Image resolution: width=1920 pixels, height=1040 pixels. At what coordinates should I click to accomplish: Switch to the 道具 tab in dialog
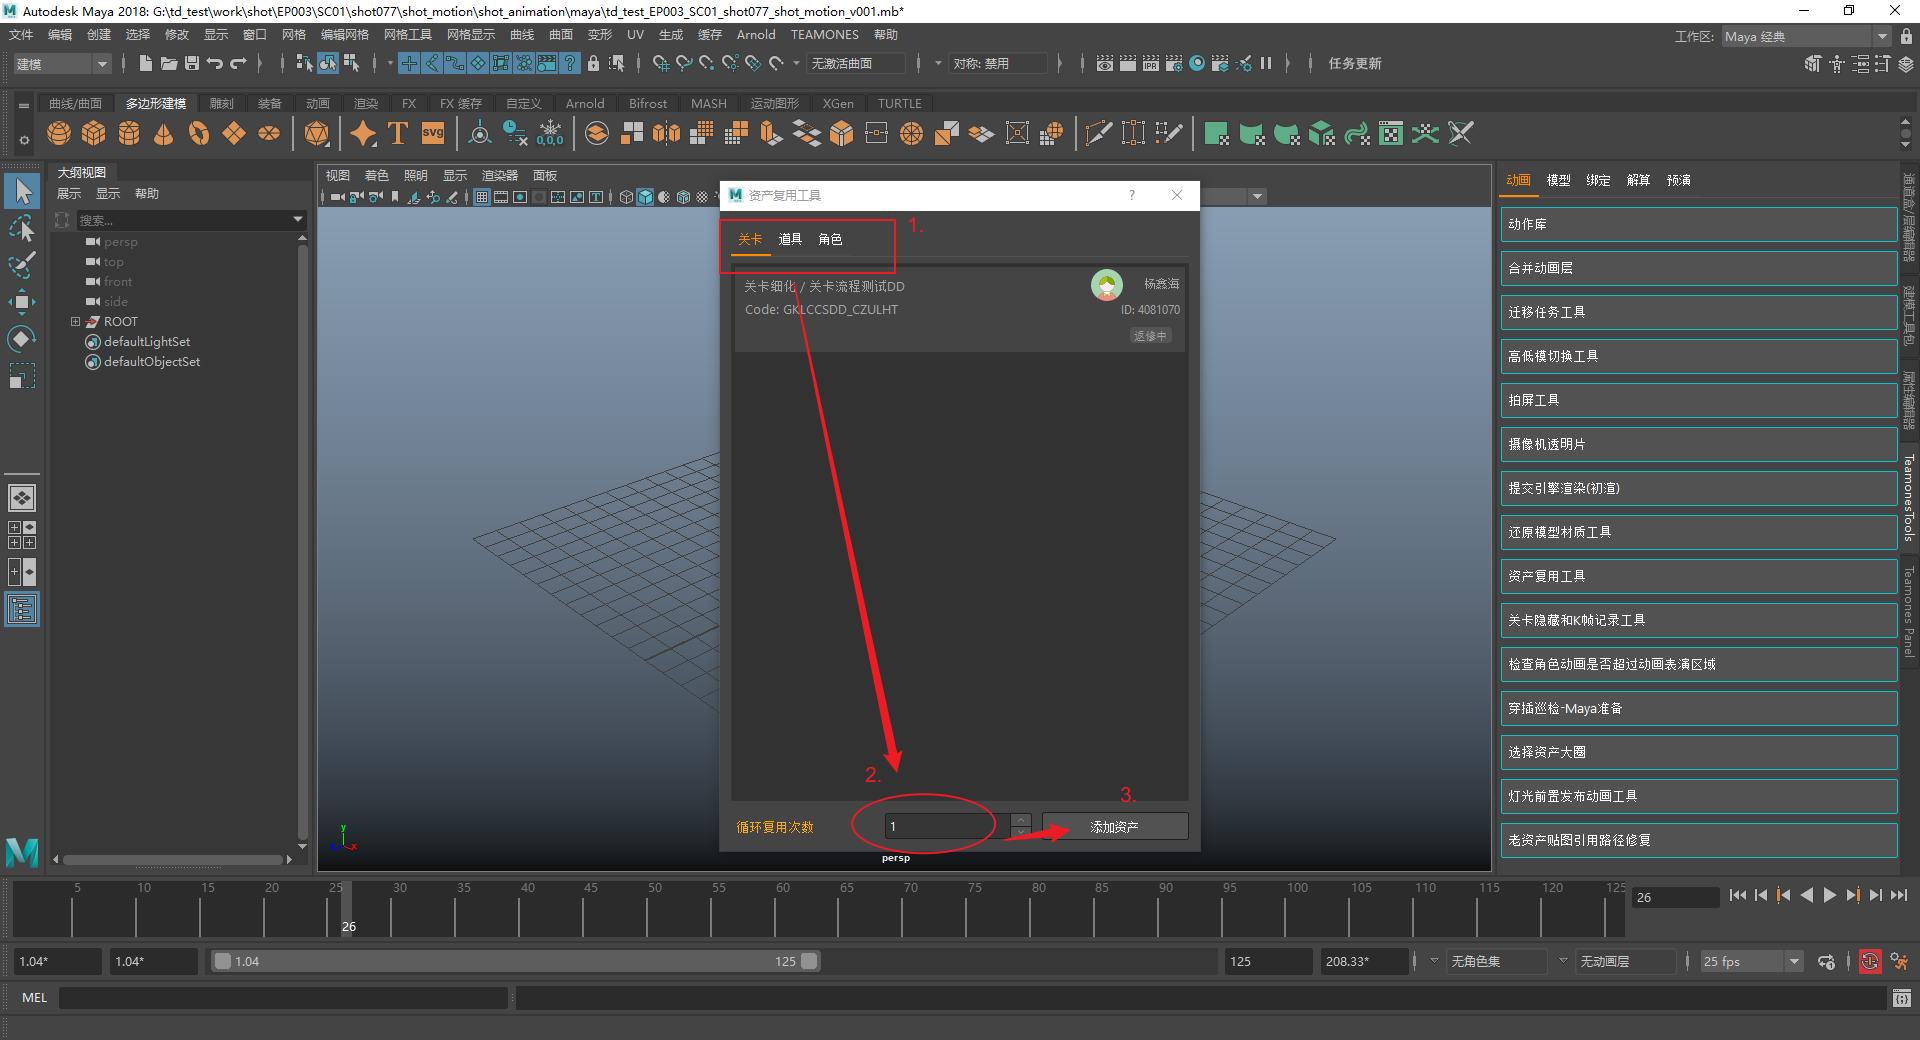click(790, 239)
